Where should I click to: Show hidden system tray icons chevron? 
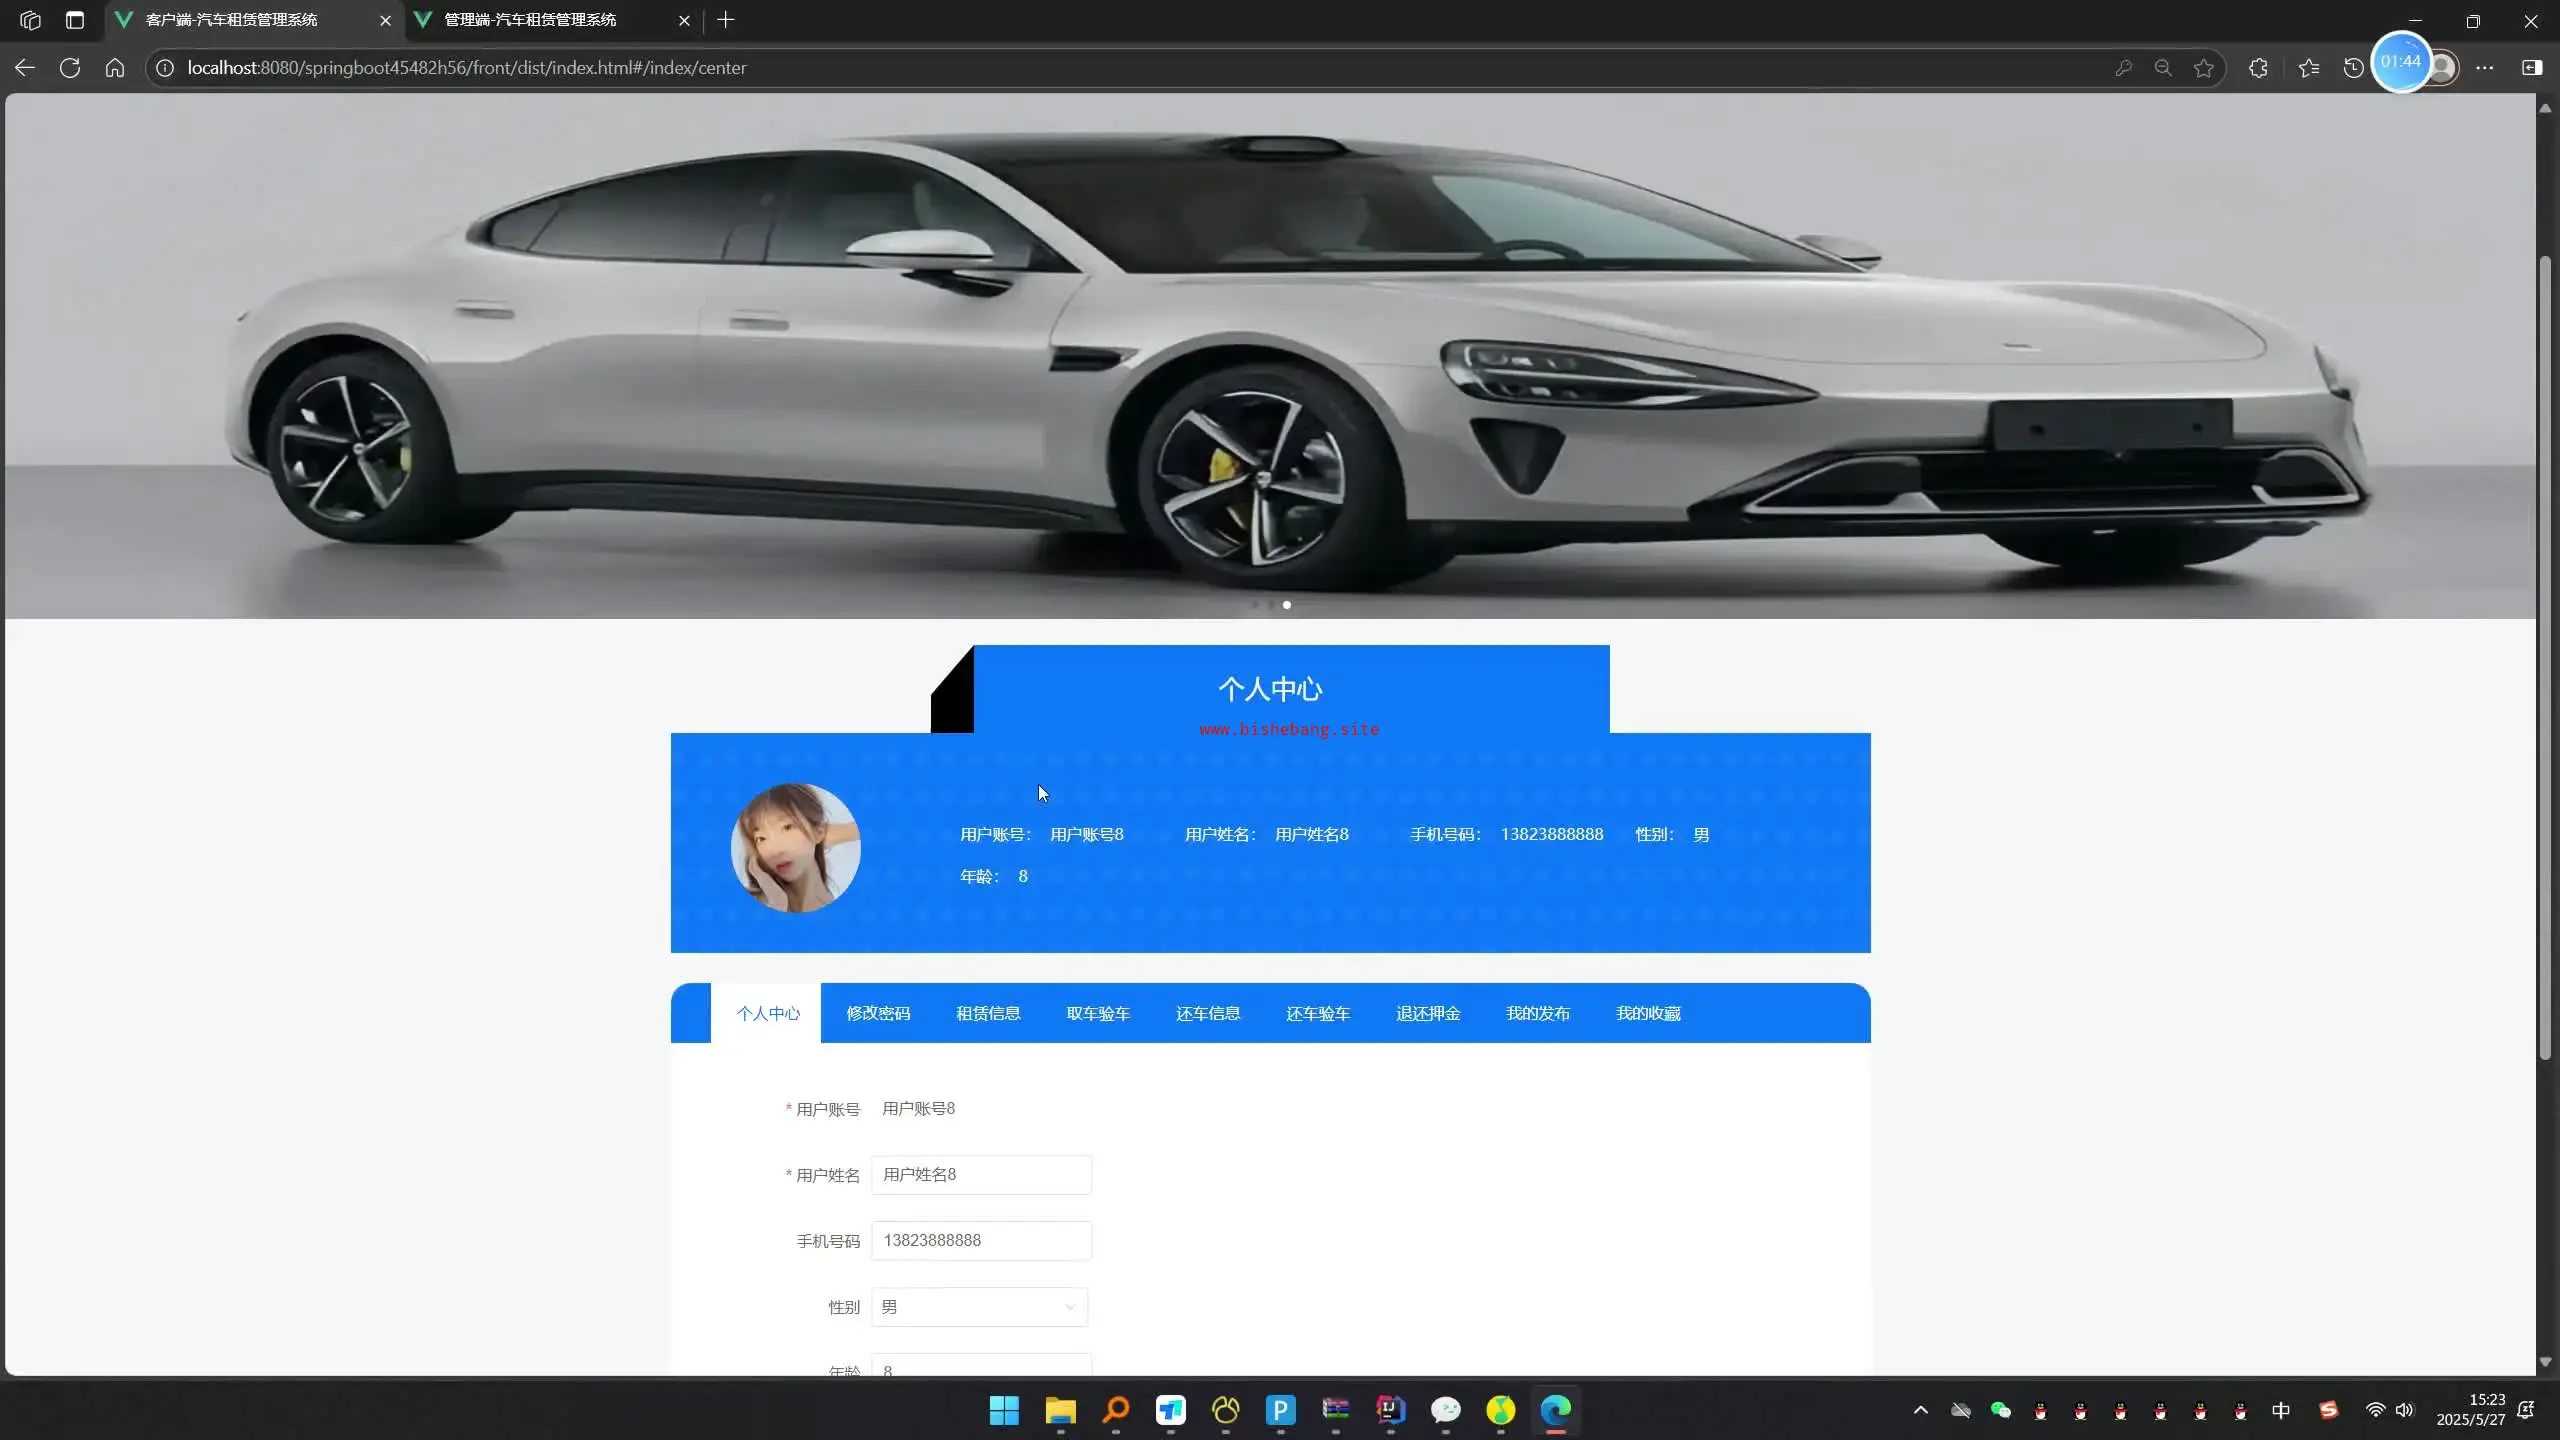point(1920,1410)
